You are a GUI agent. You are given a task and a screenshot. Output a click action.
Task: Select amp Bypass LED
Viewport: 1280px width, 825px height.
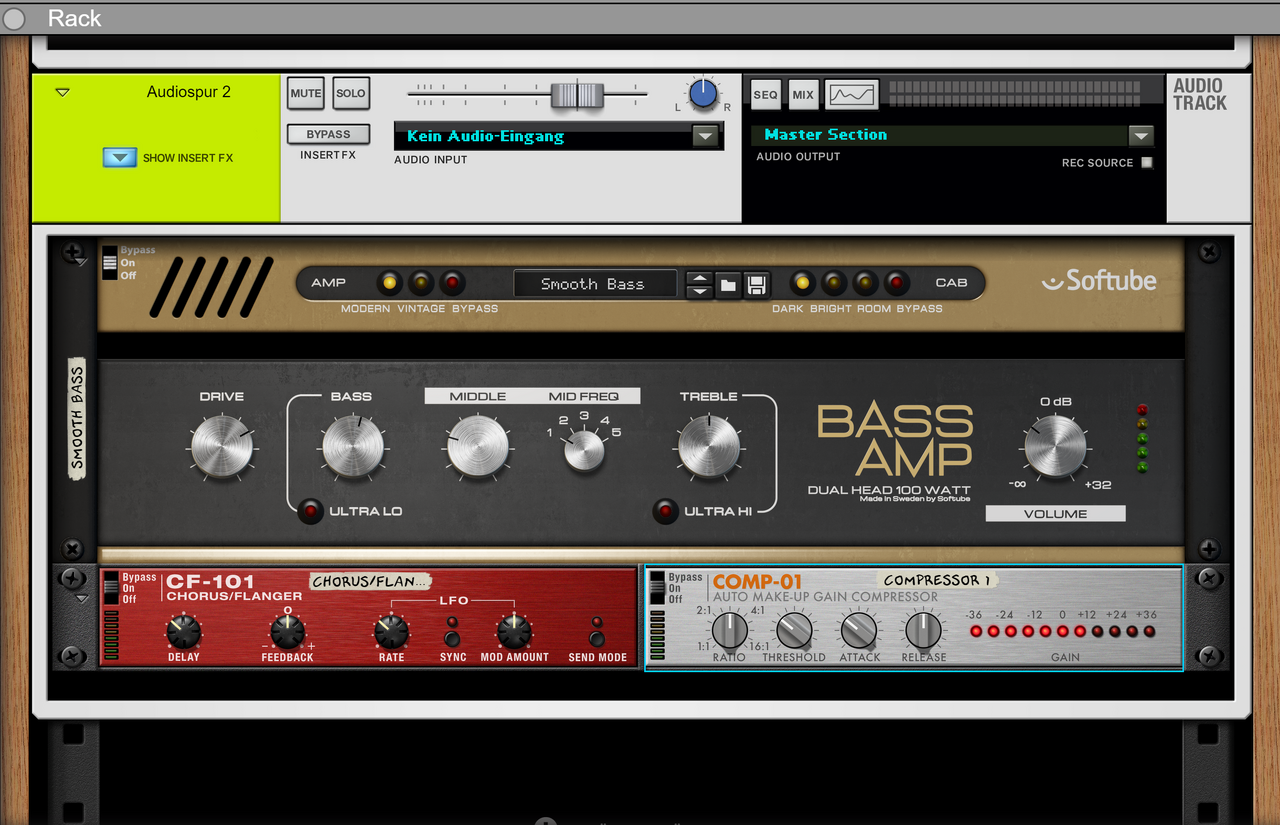point(453,283)
